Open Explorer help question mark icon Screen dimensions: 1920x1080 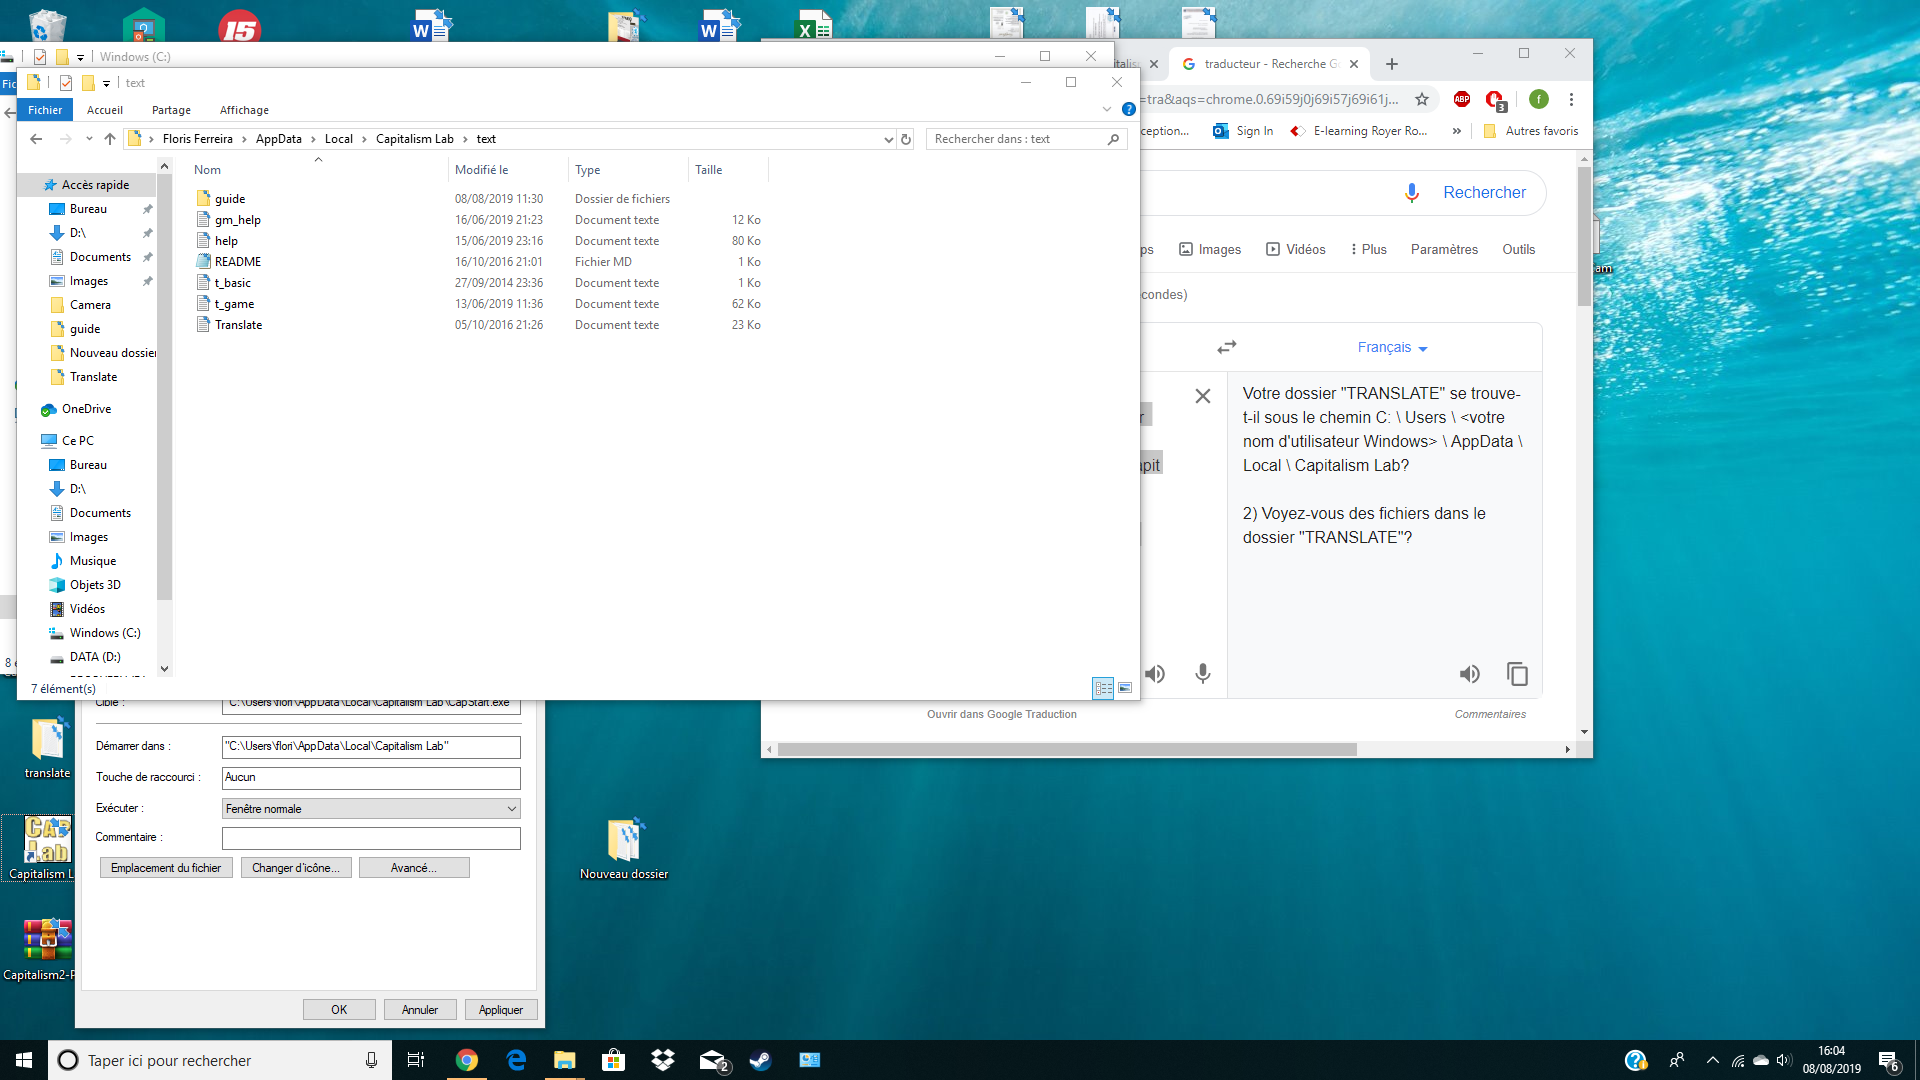tap(1129, 109)
